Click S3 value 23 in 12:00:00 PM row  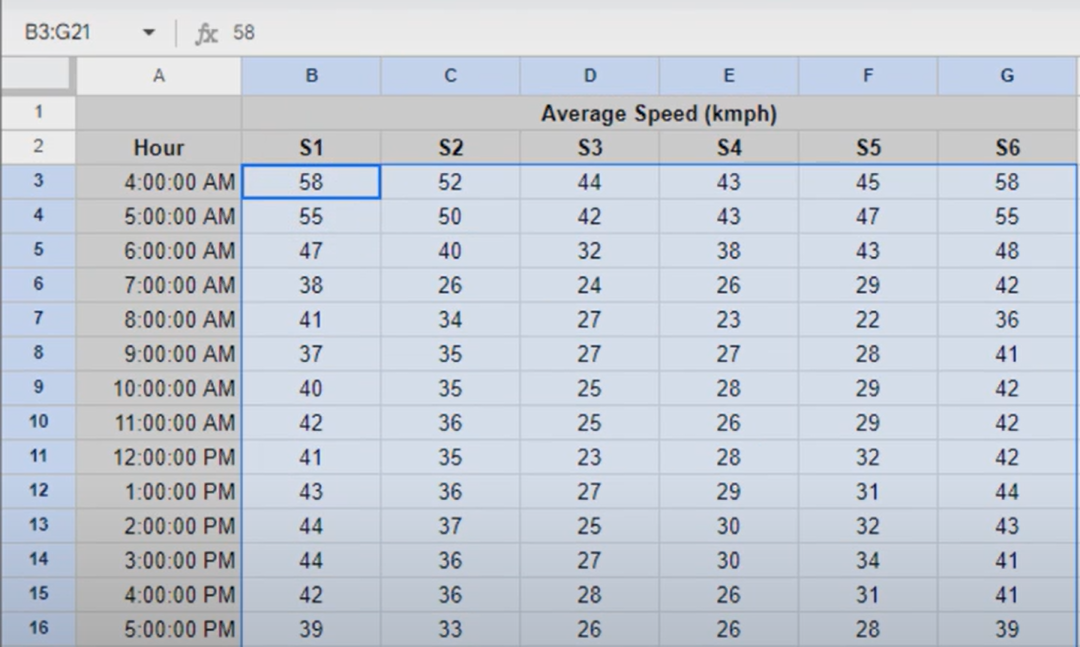(x=590, y=458)
